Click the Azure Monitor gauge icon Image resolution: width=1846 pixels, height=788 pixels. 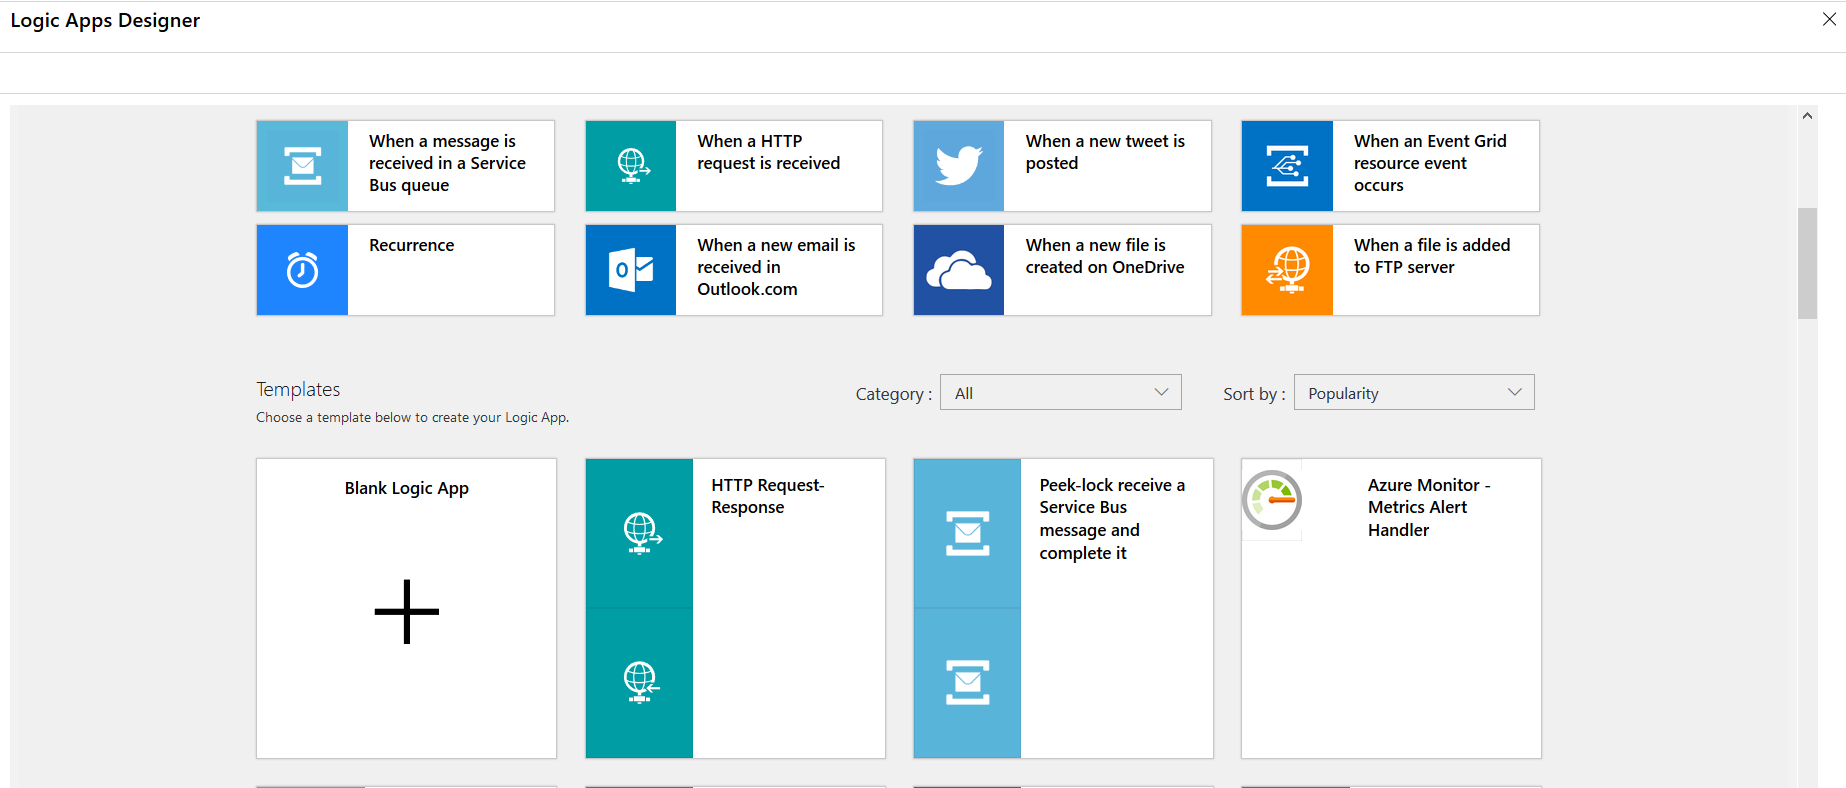pos(1272,500)
